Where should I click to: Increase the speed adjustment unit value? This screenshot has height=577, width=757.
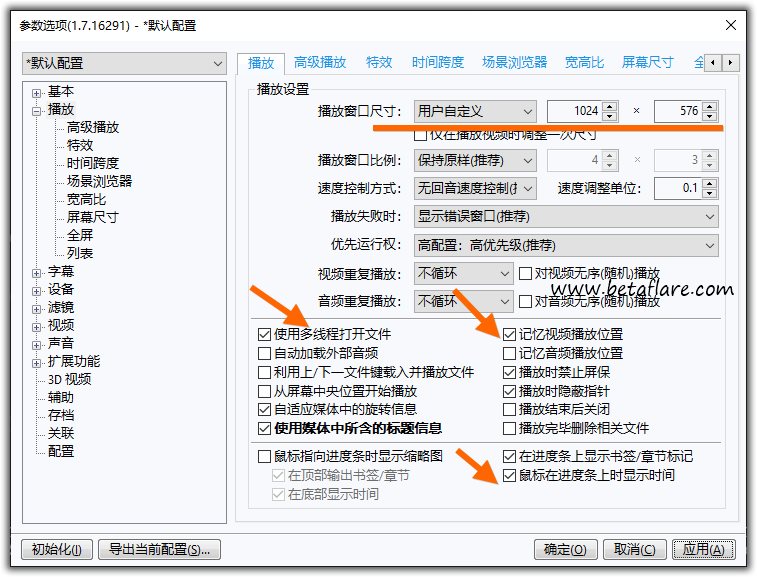point(709,183)
